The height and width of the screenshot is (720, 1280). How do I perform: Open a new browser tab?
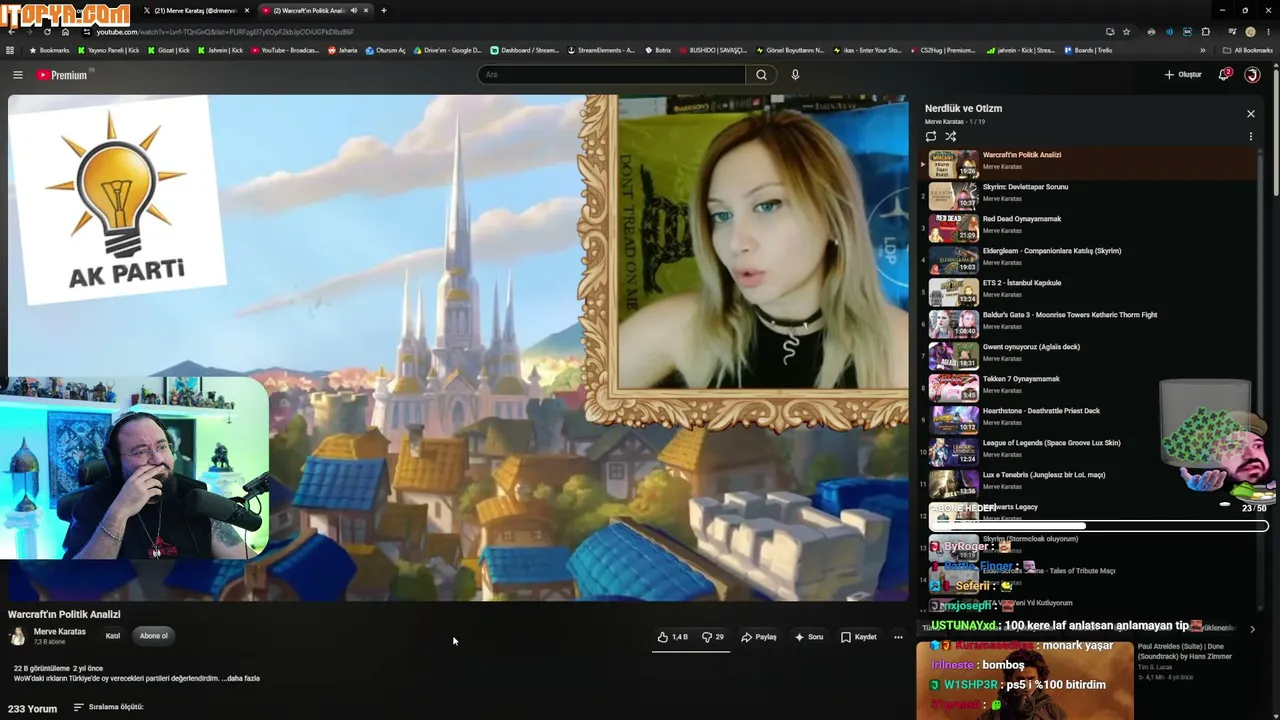pos(384,10)
